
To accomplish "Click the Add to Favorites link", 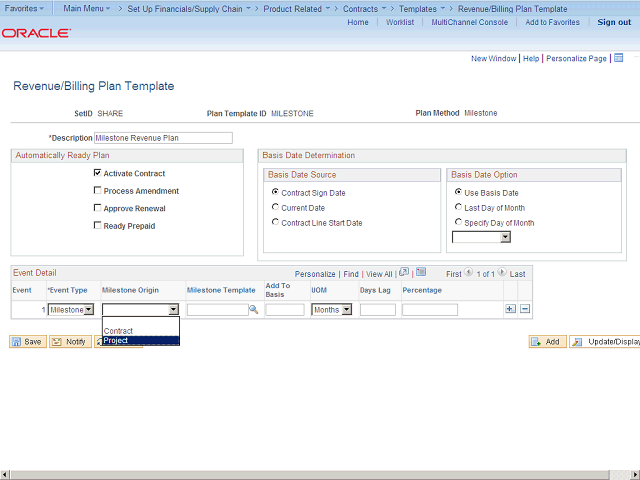I will coord(552,22).
